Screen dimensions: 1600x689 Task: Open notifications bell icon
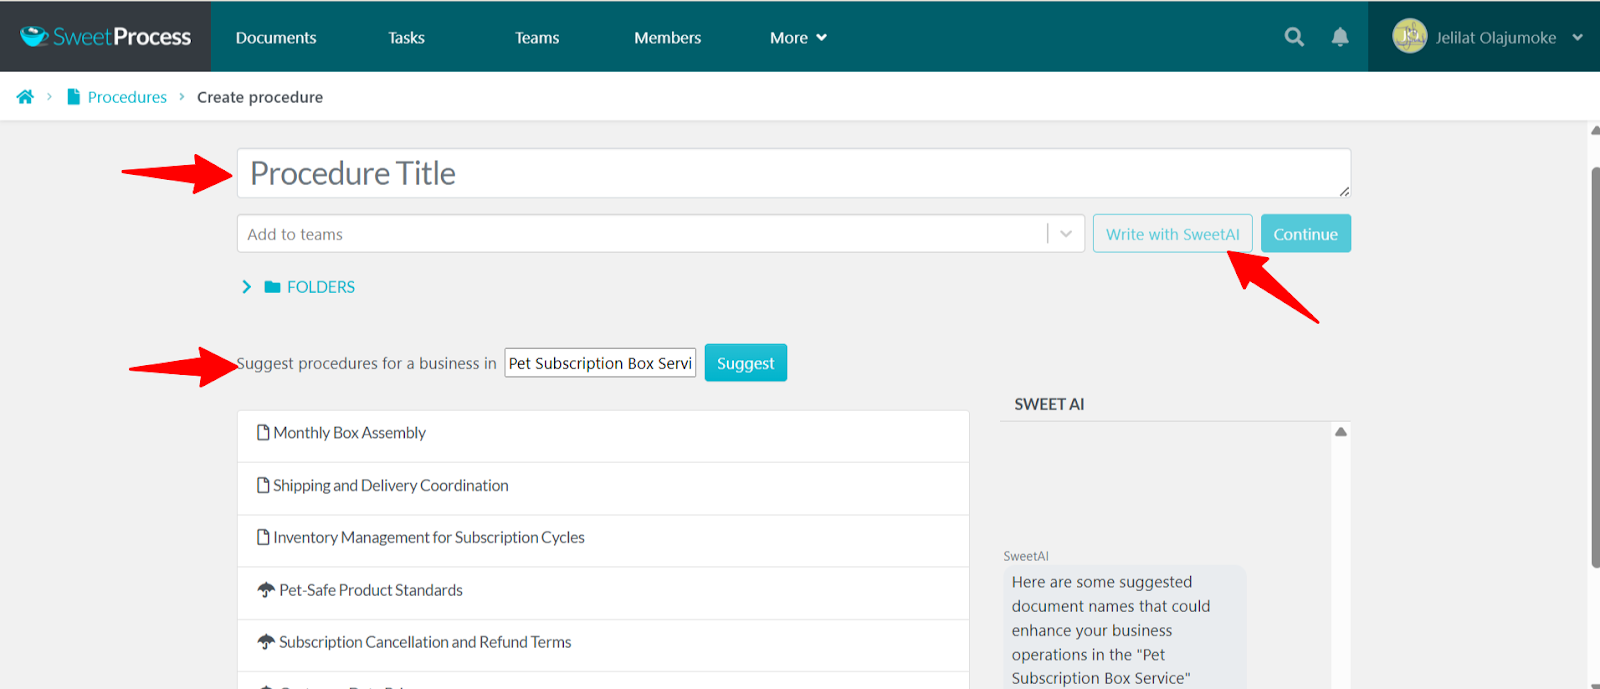click(x=1340, y=37)
